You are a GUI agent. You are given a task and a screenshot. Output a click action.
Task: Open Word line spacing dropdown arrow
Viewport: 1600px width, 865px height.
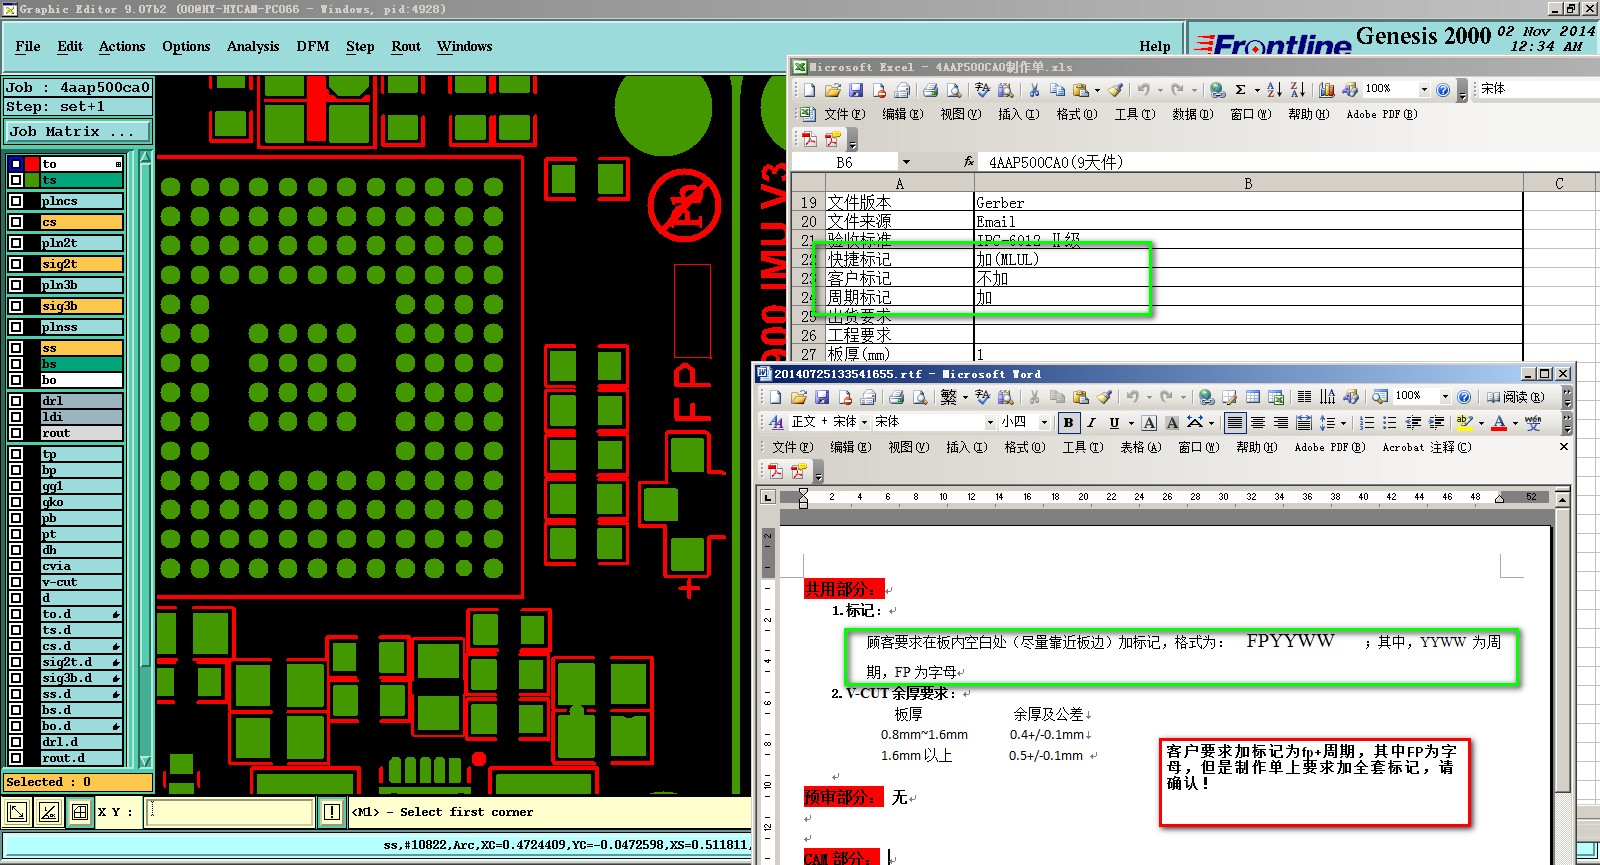1343,423
